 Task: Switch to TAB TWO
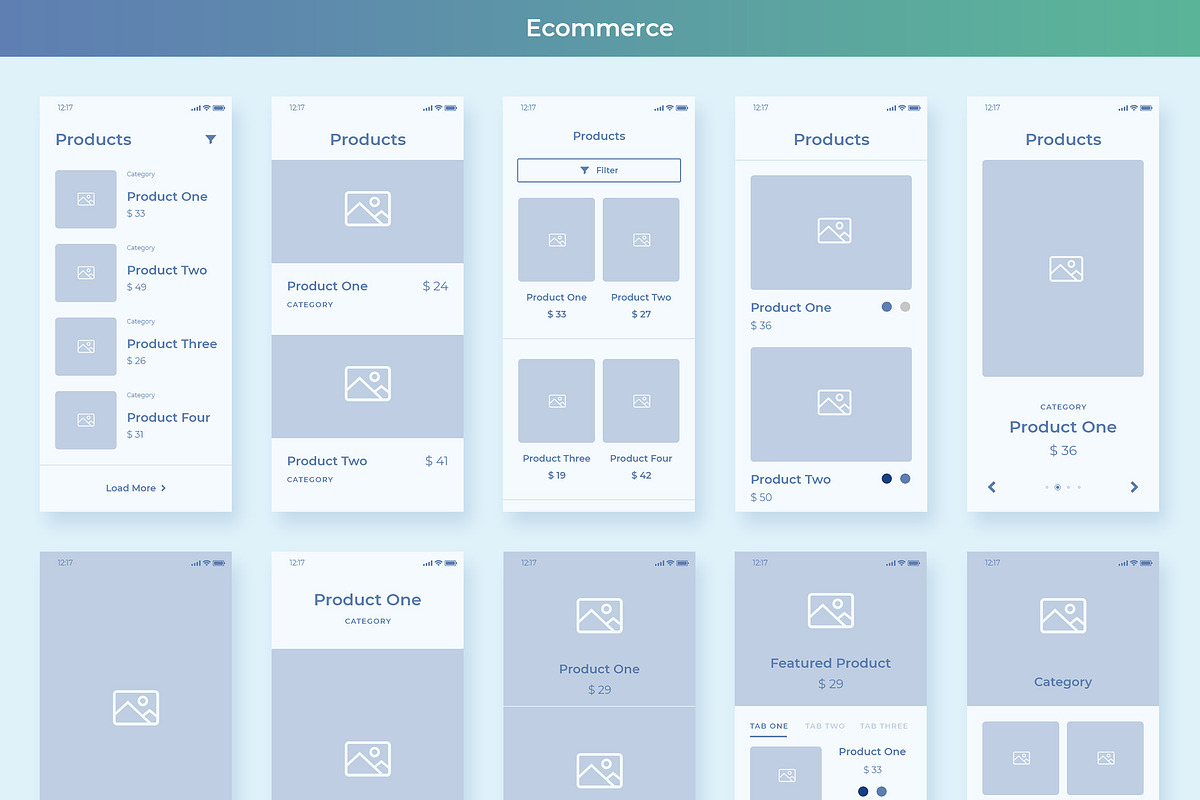tap(826, 726)
